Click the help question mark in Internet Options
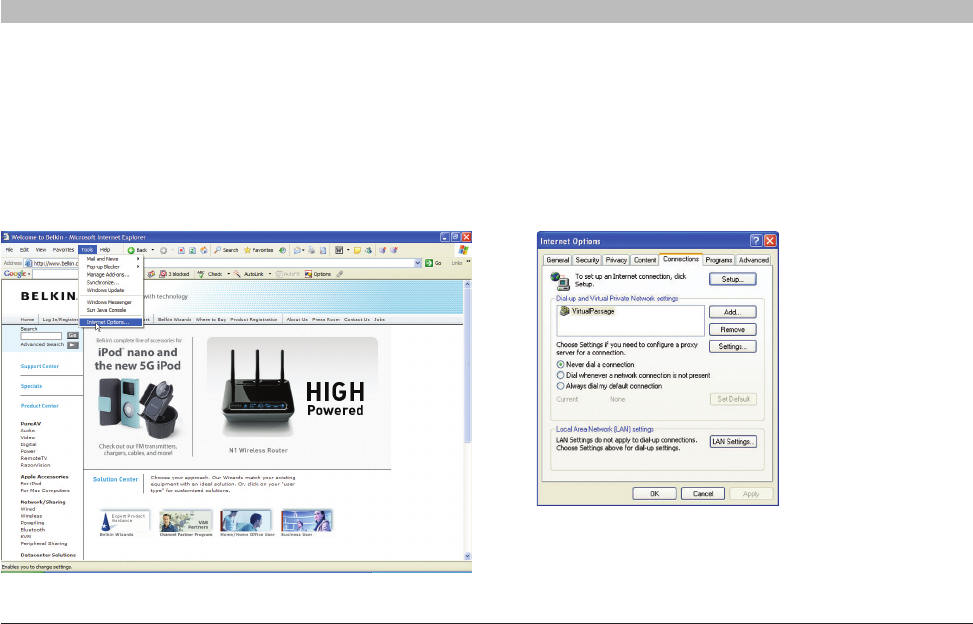This screenshot has height=624, width=973. pos(755,241)
